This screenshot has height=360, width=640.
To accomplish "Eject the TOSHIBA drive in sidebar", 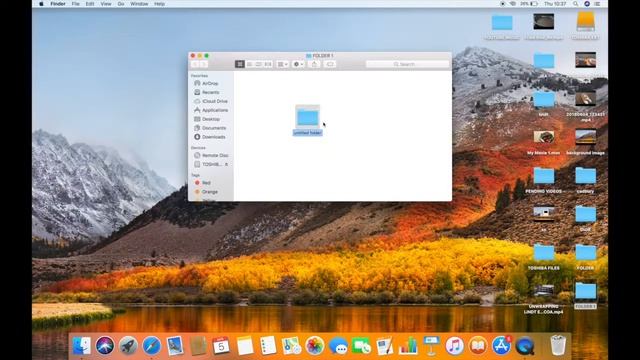I will click(227, 164).
